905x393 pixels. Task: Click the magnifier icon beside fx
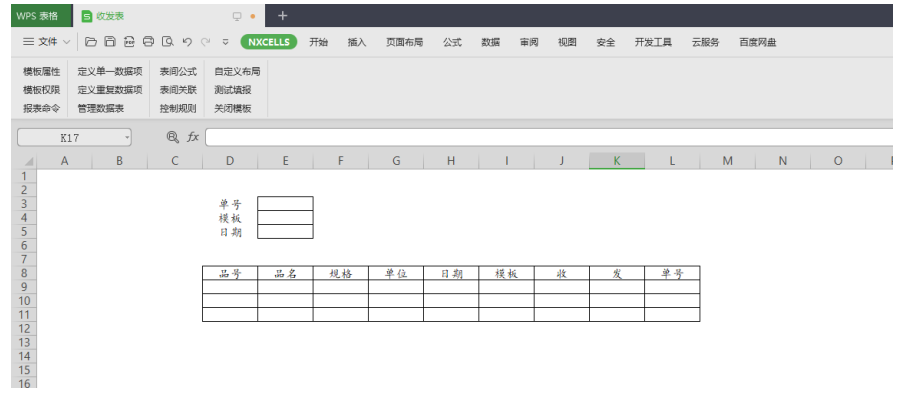pos(173,137)
